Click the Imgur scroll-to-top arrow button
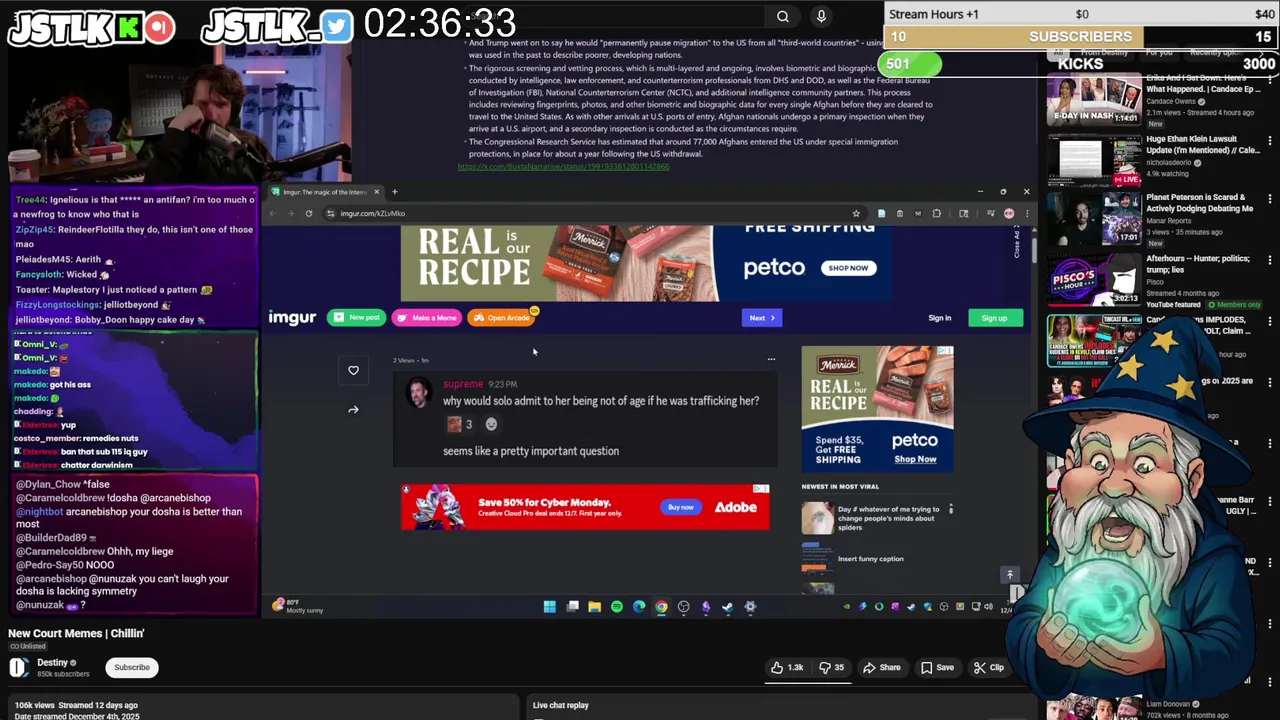Screen dimensions: 1280x720 (x=1010, y=574)
